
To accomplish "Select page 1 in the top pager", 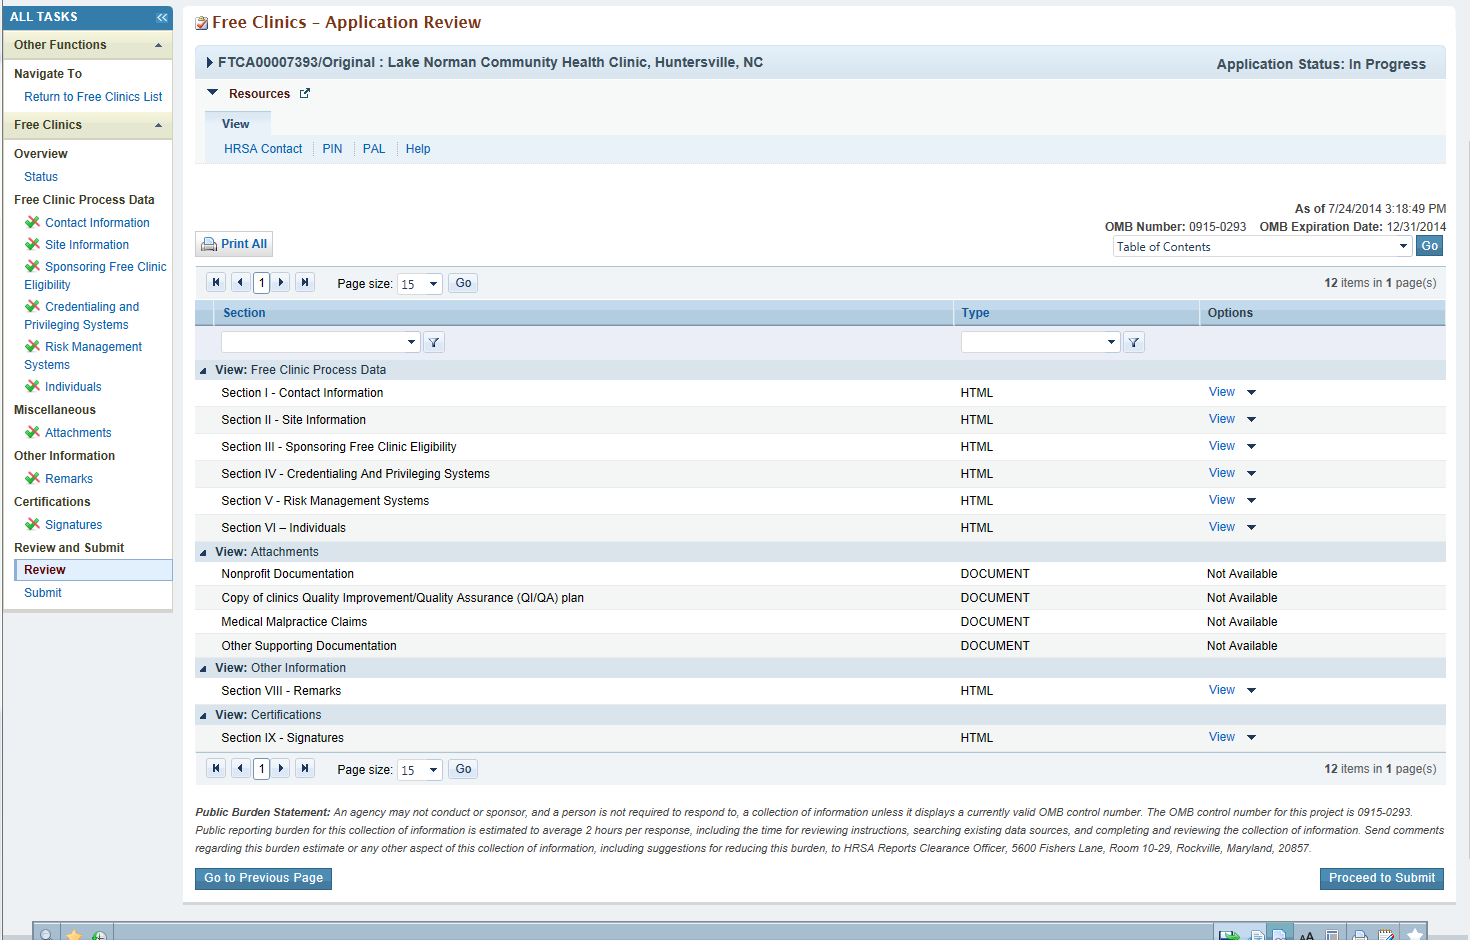I will click(261, 283).
